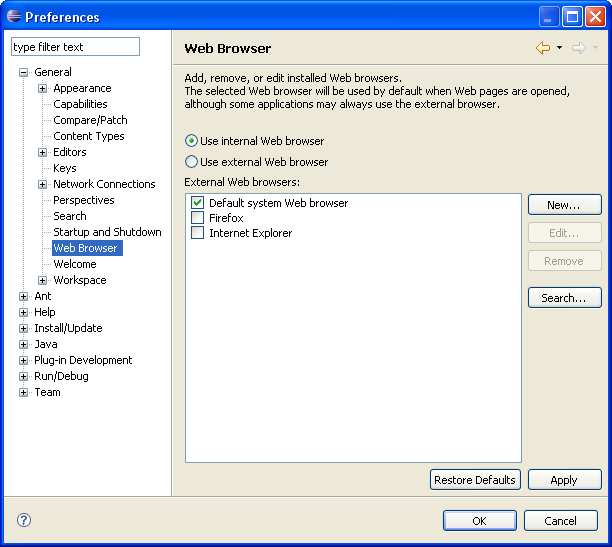Screen dimensions: 612x547
Task: Open the back history dropdown arrow
Action: point(559,48)
